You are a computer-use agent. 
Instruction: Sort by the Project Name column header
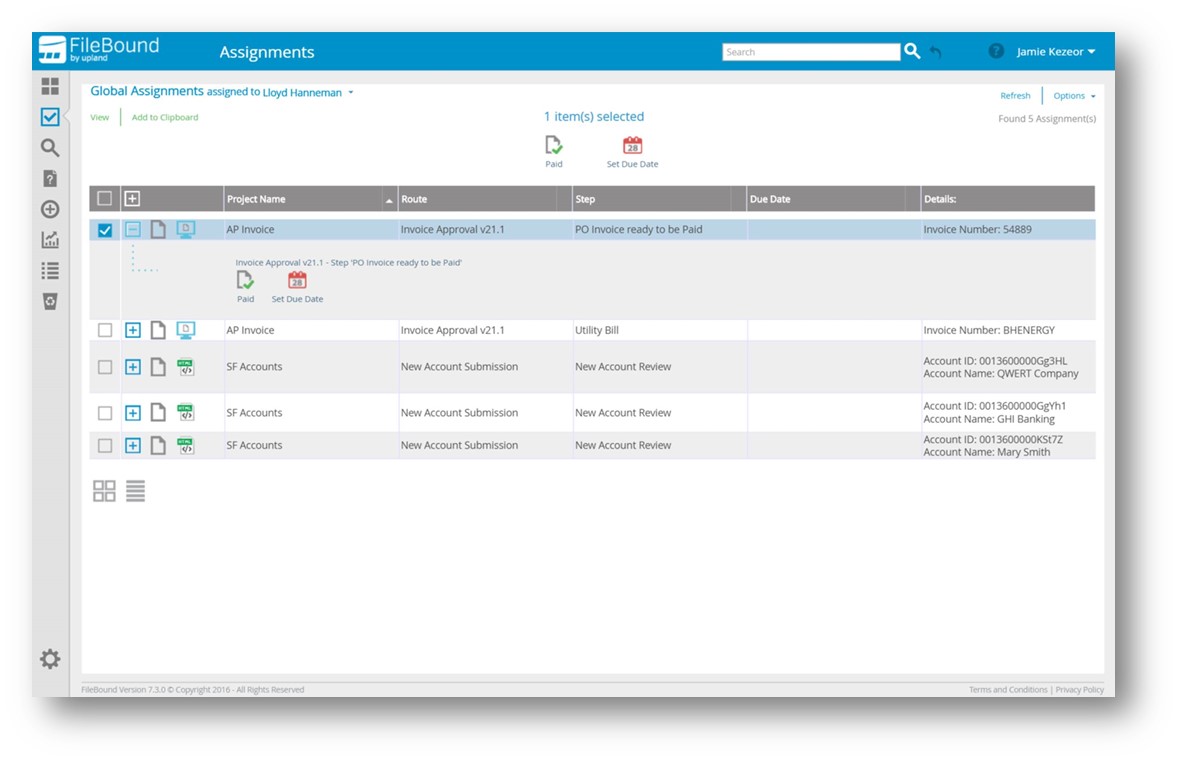tap(257, 199)
